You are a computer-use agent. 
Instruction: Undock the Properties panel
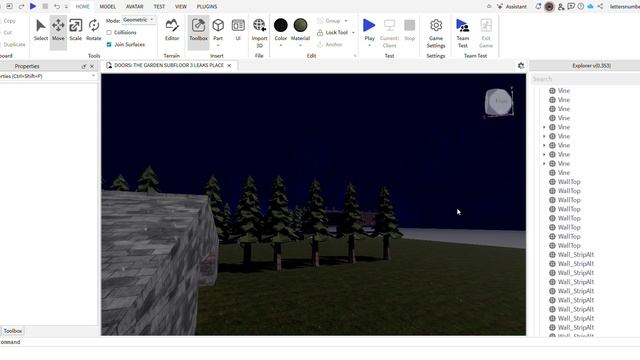[84, 66]
